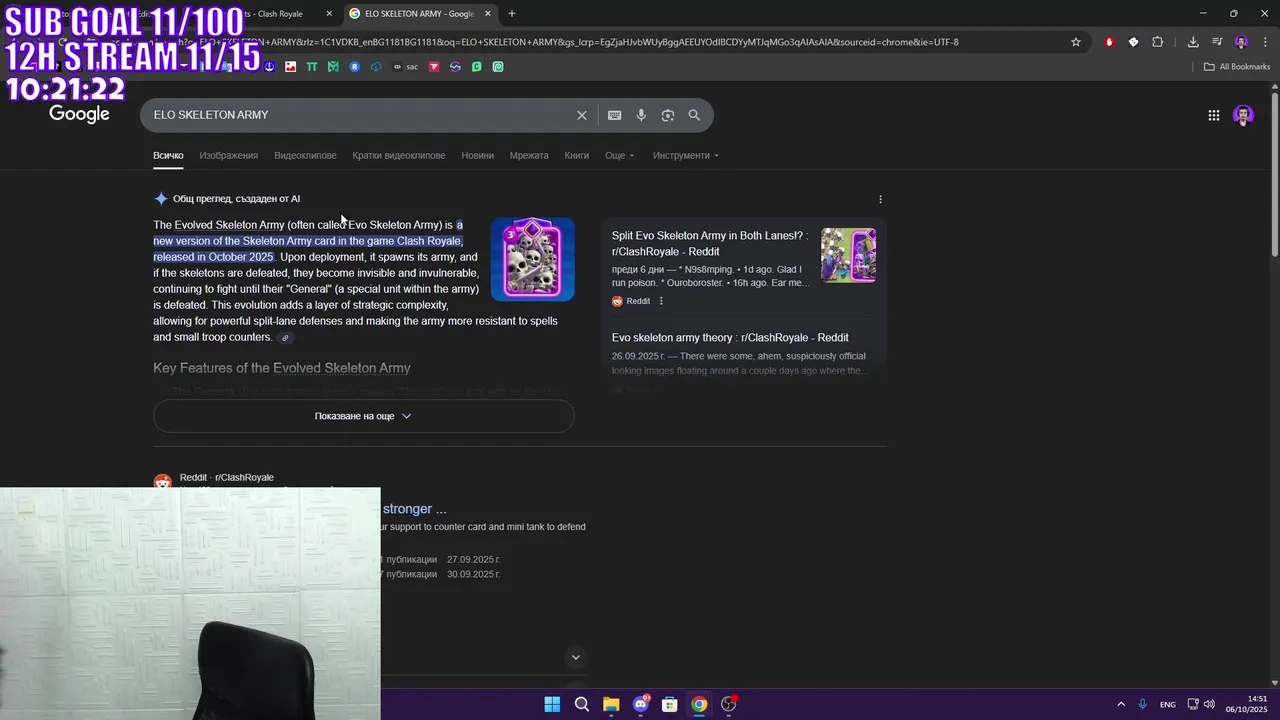Click the magnifier search submit icon
The height and width of the screenshot is (720, 1280).
click(694, 115)
